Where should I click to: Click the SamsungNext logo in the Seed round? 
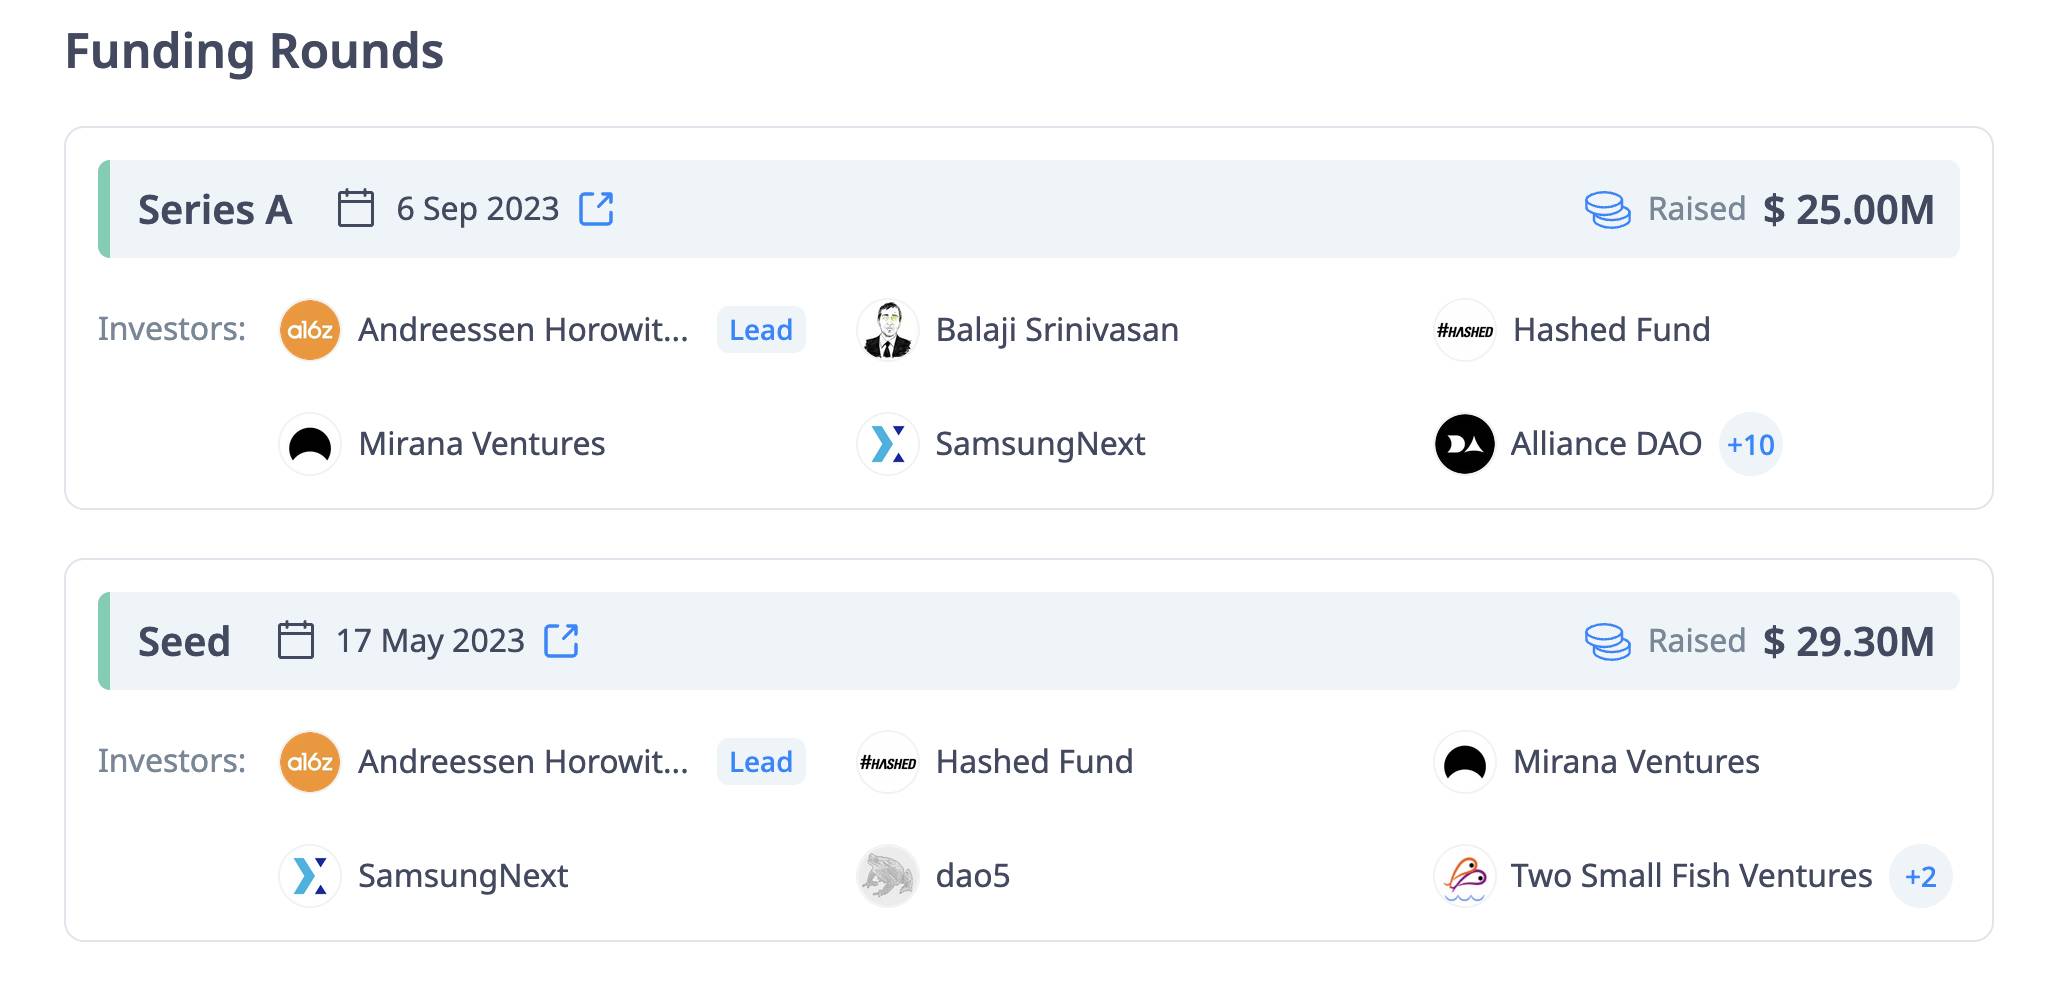coord(310,876)
